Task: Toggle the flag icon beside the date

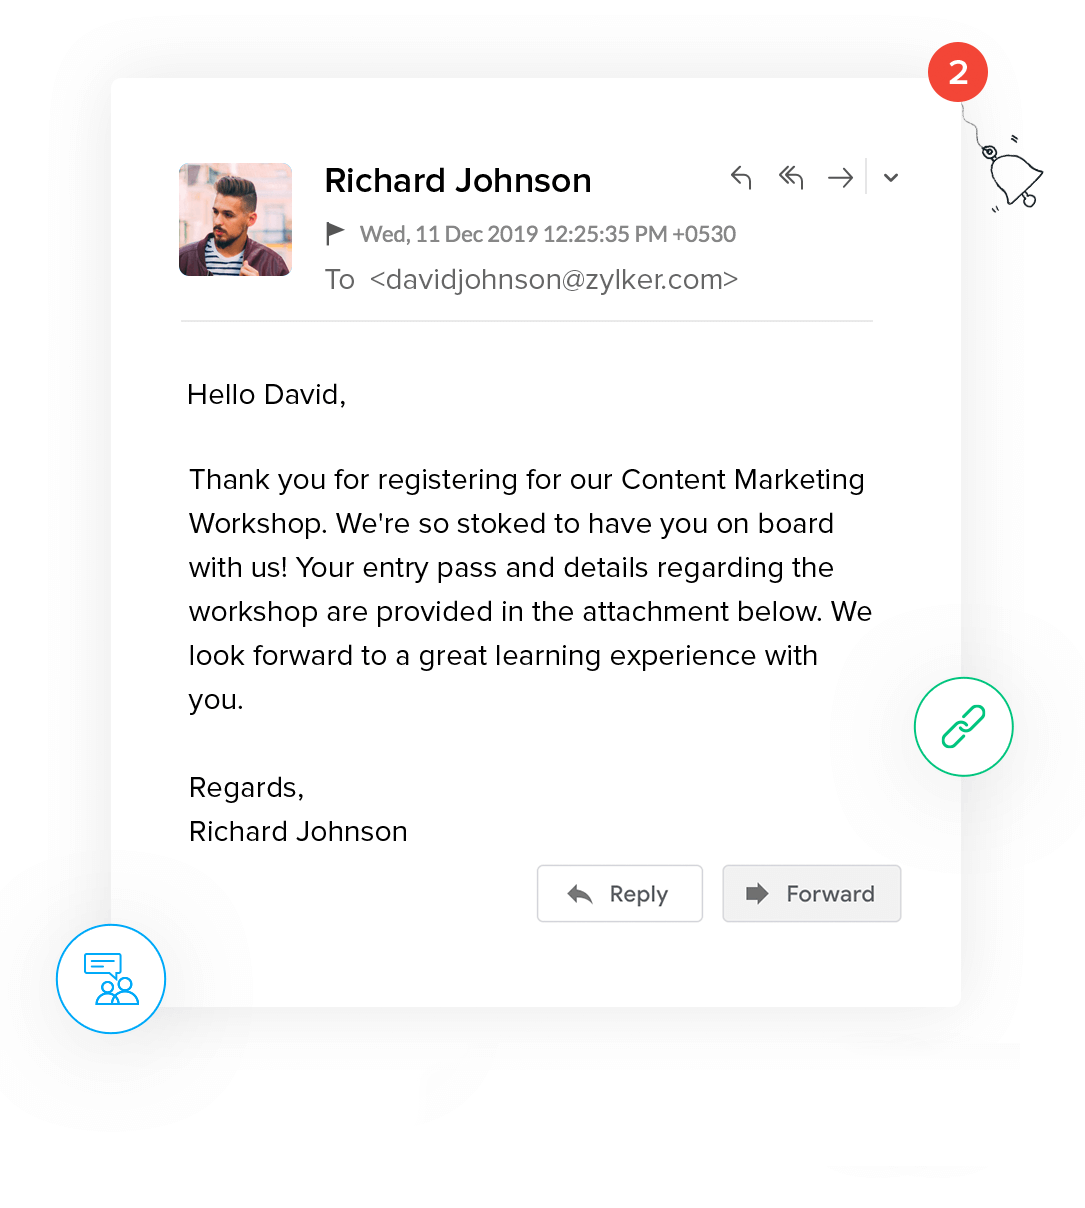Action: click(x=336, y=234)
